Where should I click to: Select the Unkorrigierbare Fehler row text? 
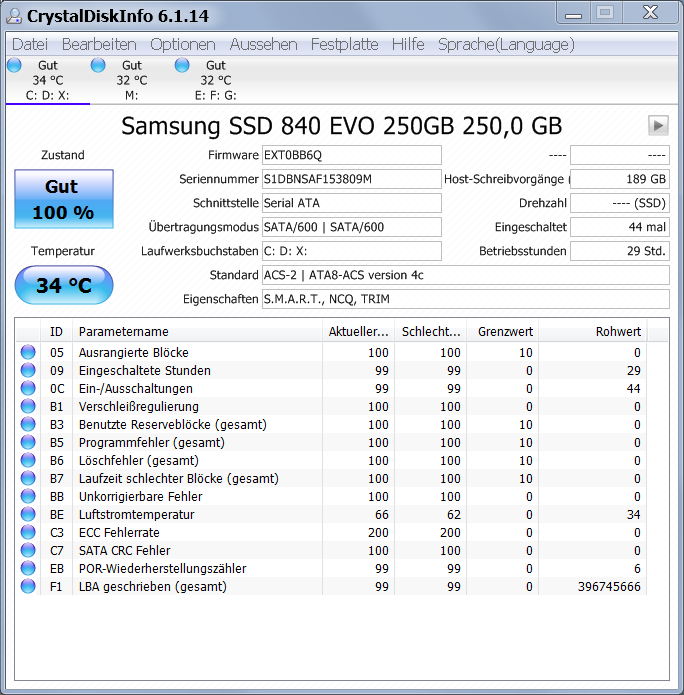point(140,496)
